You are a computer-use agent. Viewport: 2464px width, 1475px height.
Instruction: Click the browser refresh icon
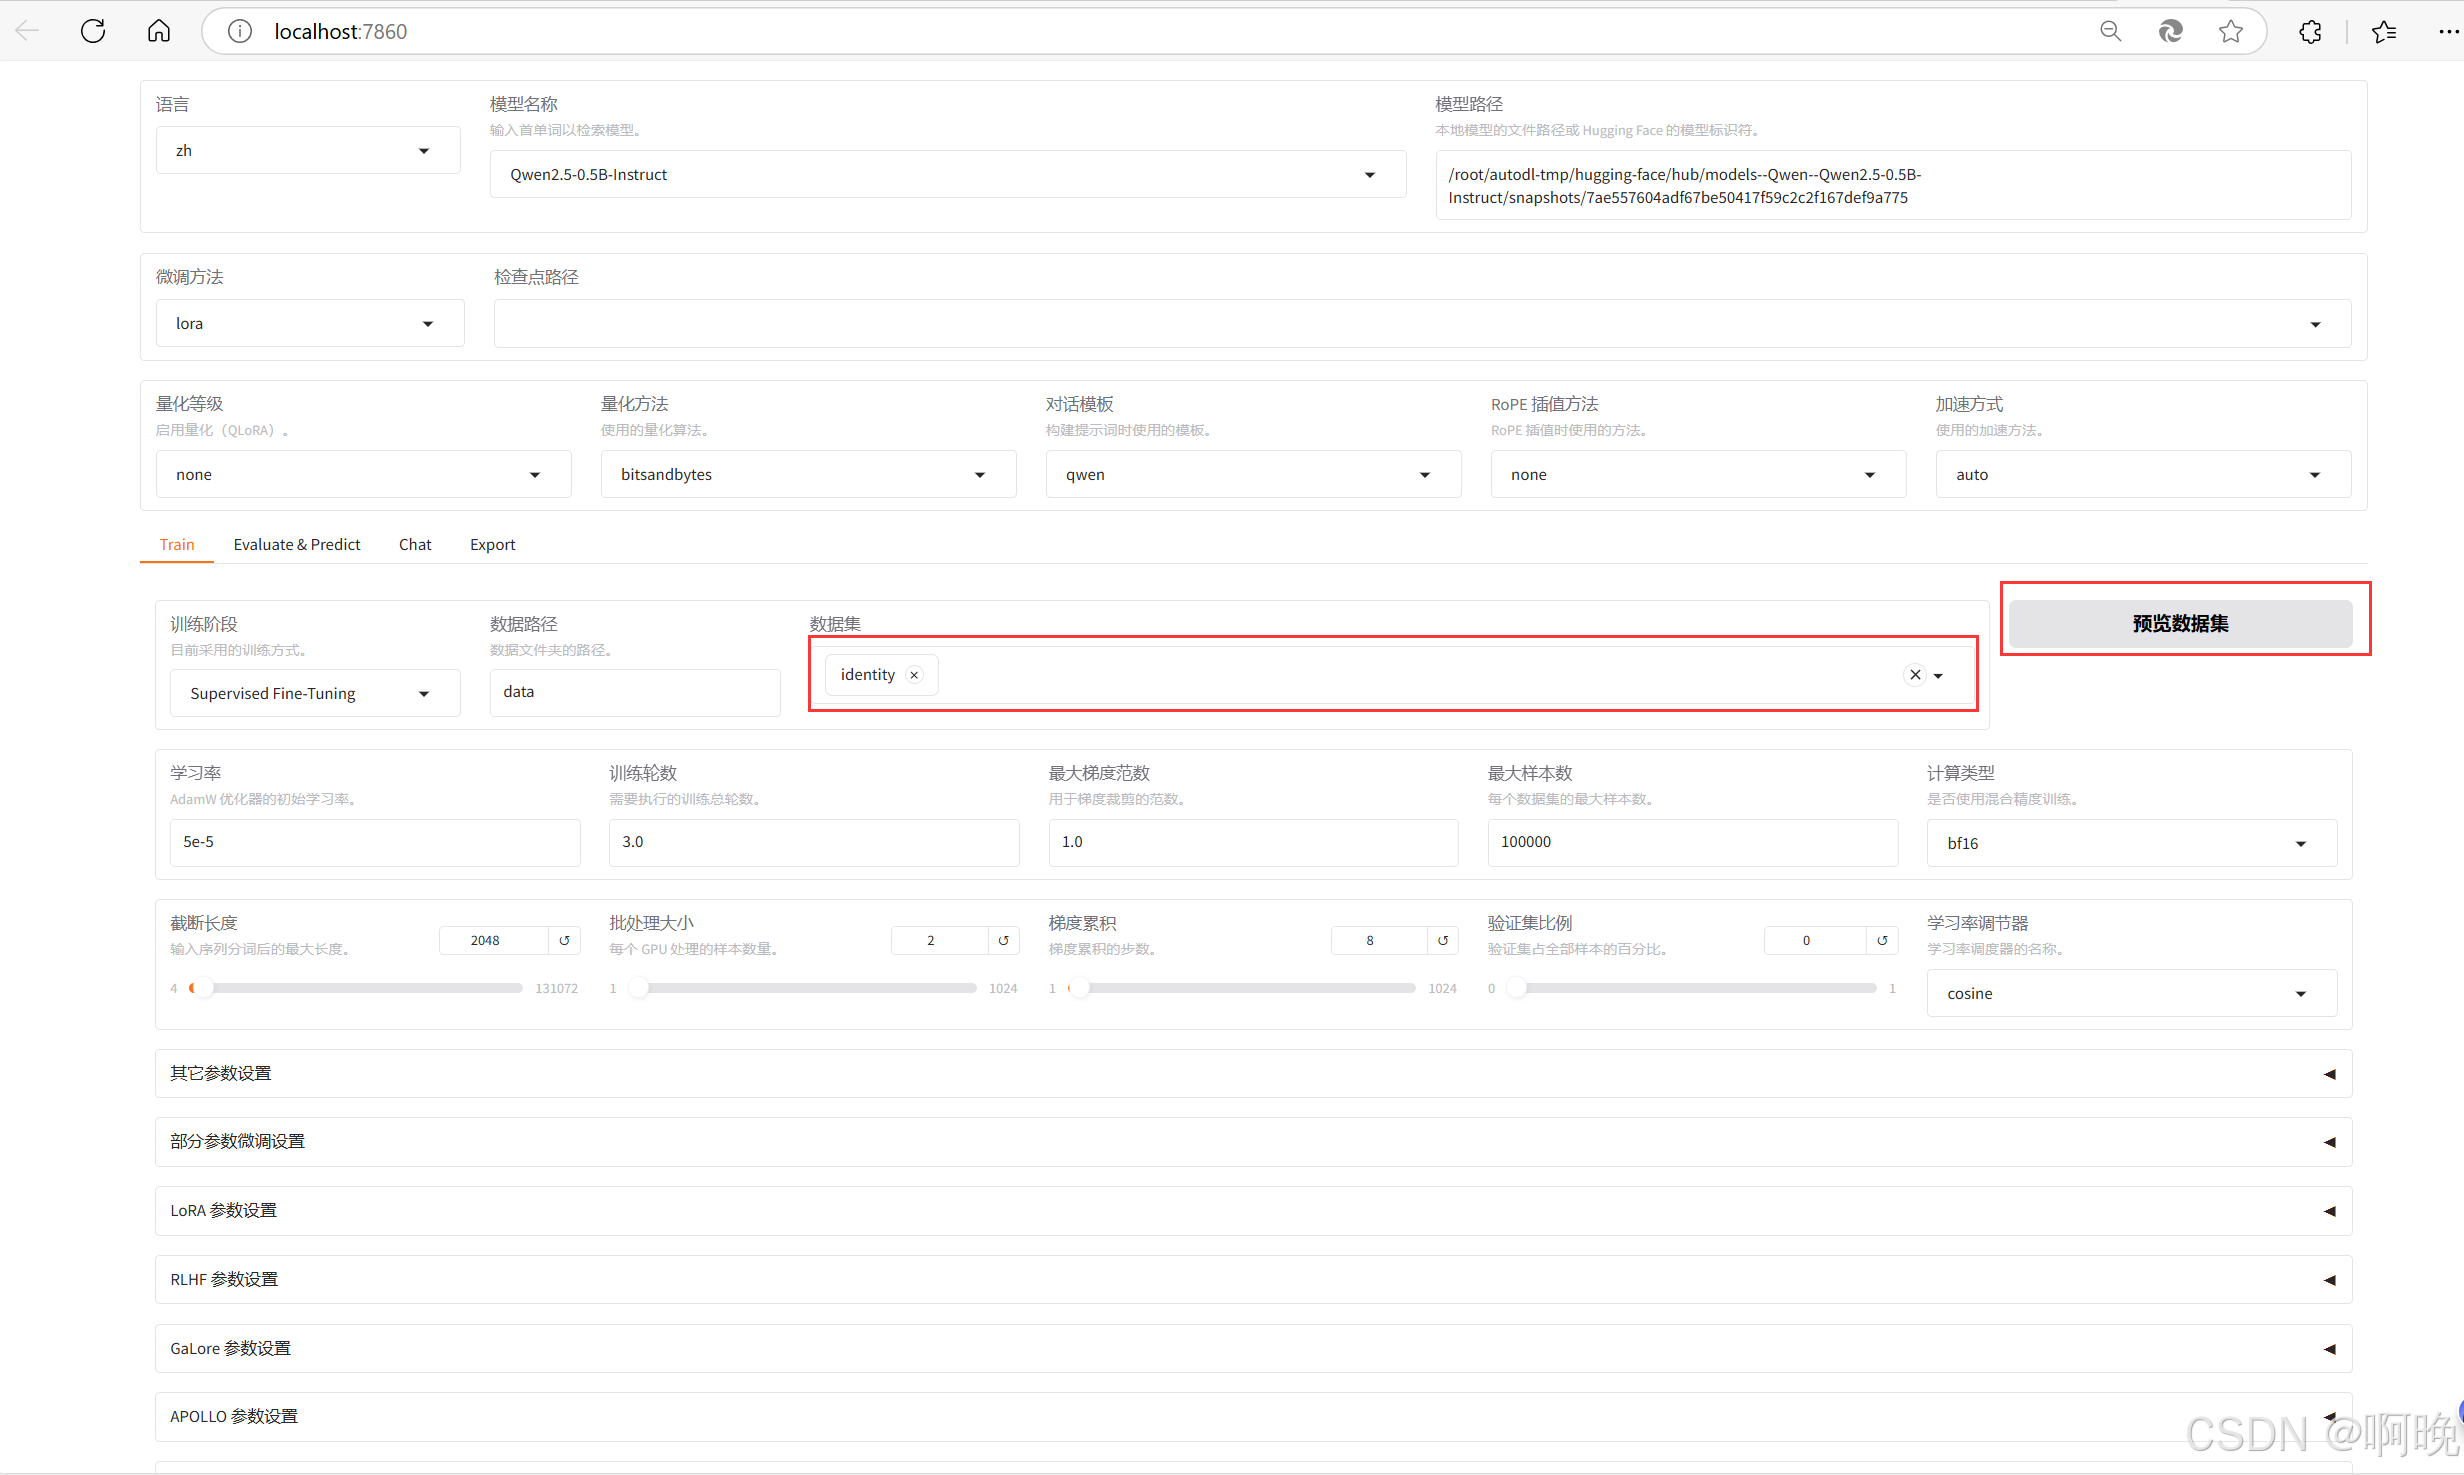click(x=93, y=31)
